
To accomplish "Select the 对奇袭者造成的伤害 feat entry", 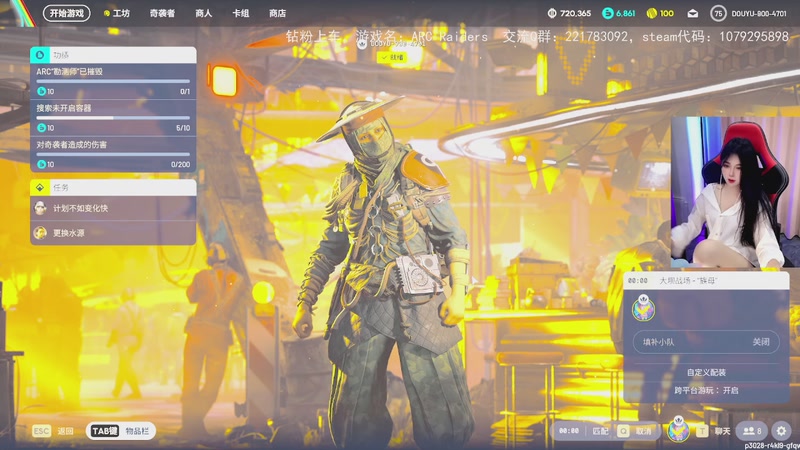I will point(113,154).
